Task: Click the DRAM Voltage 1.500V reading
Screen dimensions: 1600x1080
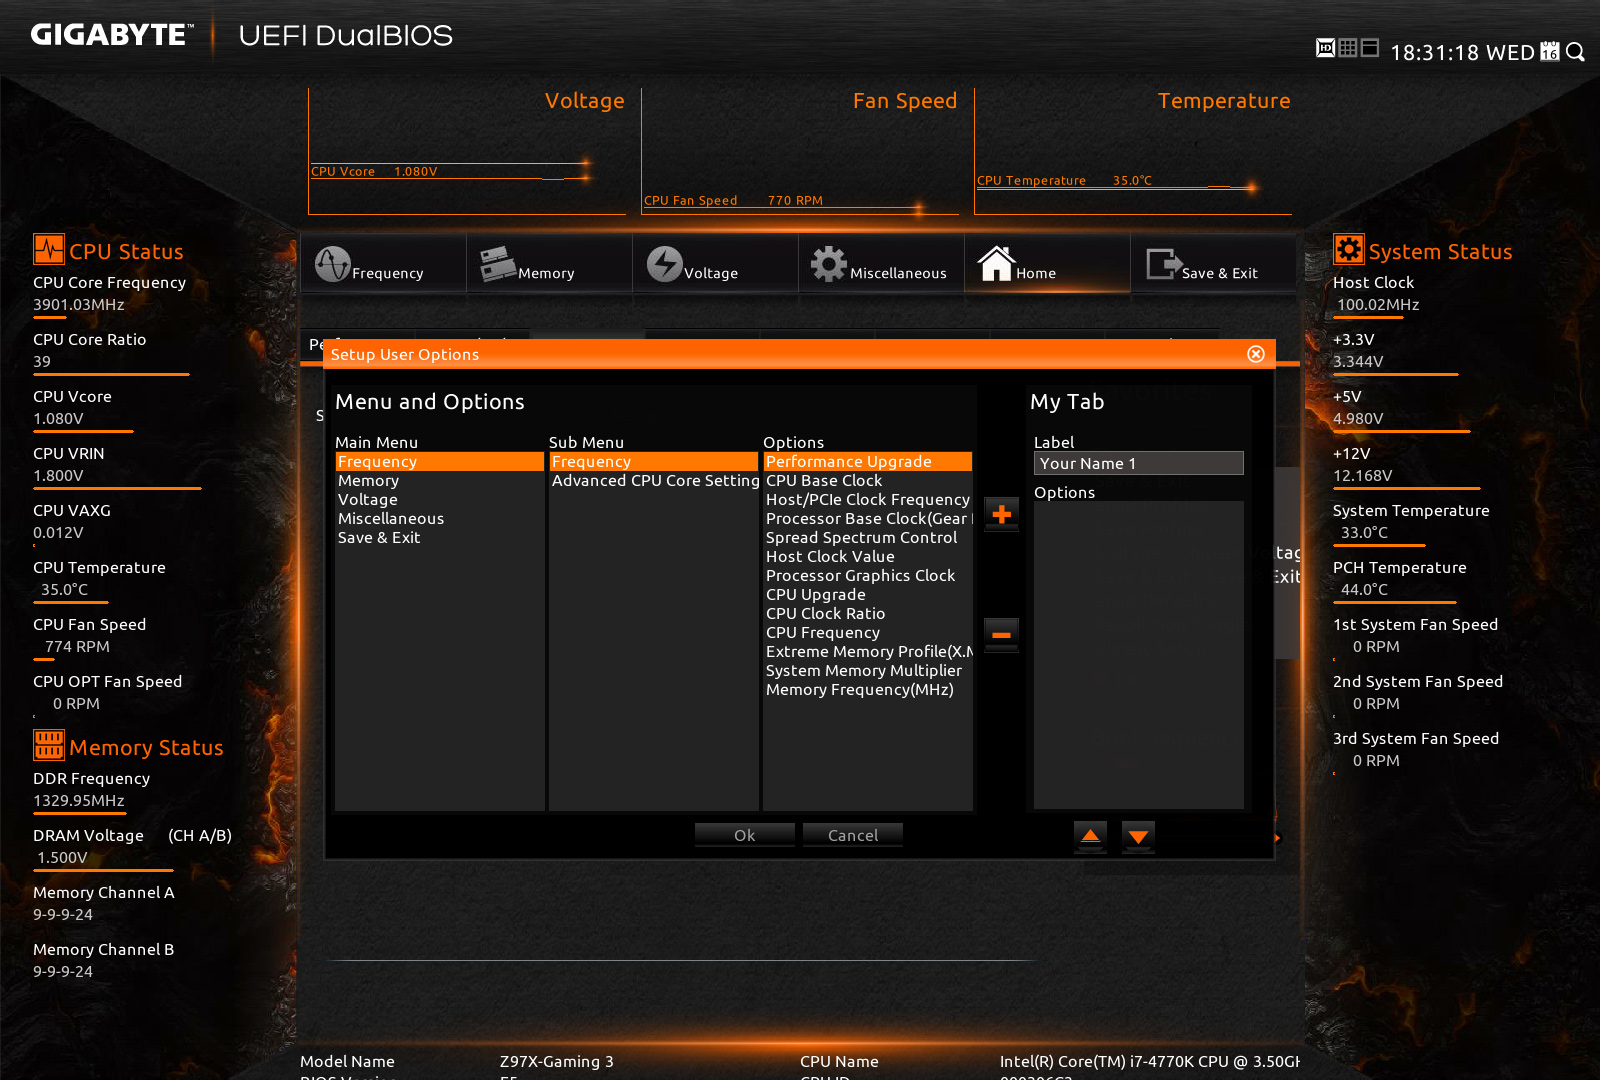Action: tap(62, 858)
